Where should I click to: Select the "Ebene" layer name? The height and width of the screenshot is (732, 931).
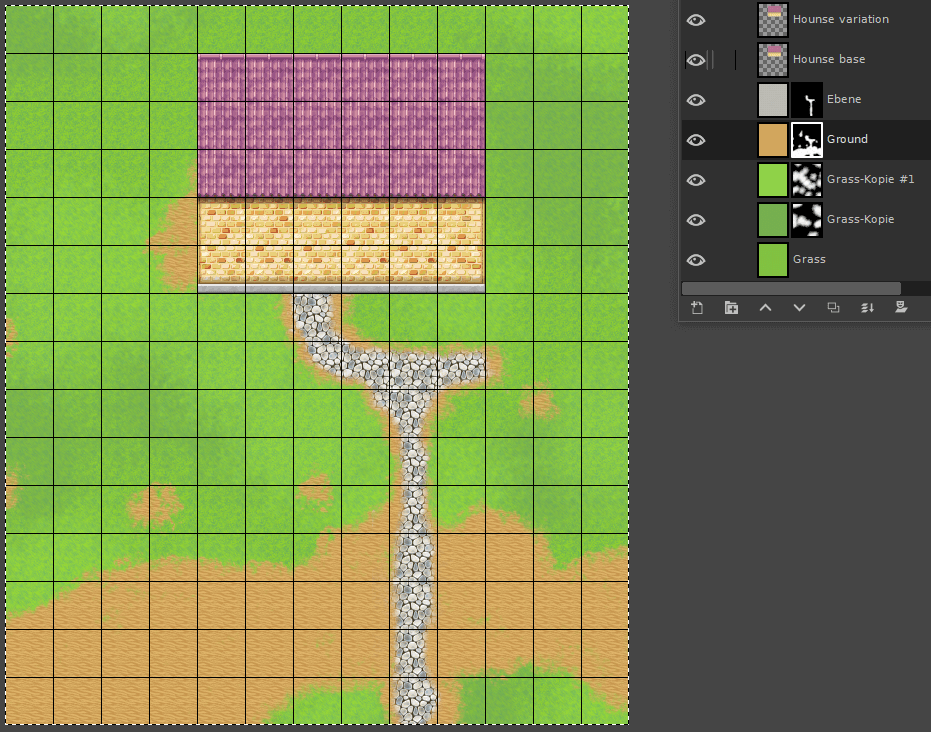point(844,99)
